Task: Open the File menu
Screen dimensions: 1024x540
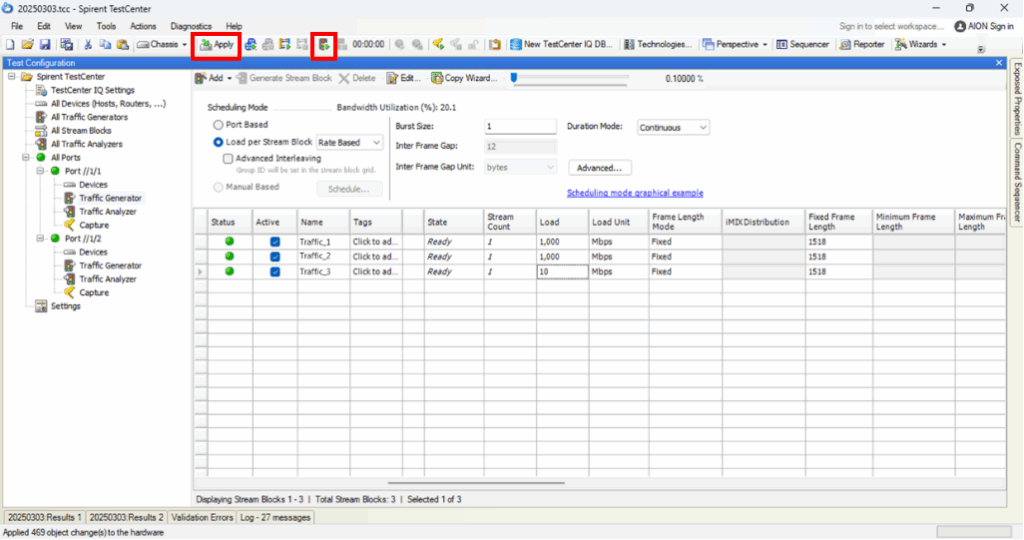Action: pyautogui.click(x=17, y=26)
